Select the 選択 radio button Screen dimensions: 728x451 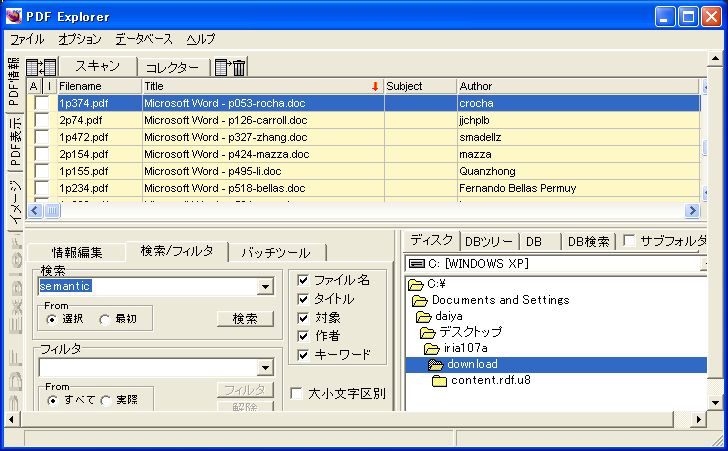[x=52, y=319]
